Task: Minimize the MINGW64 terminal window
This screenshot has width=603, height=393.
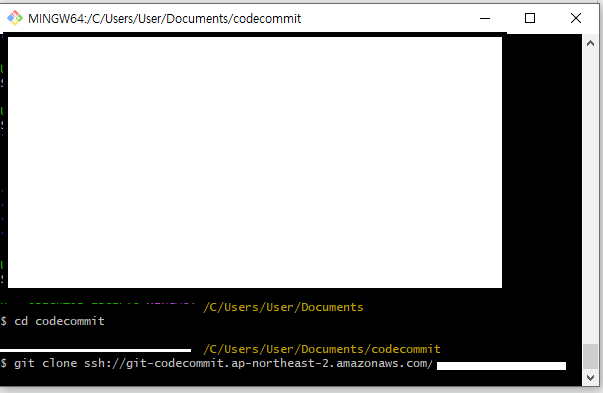Action: 485,18
